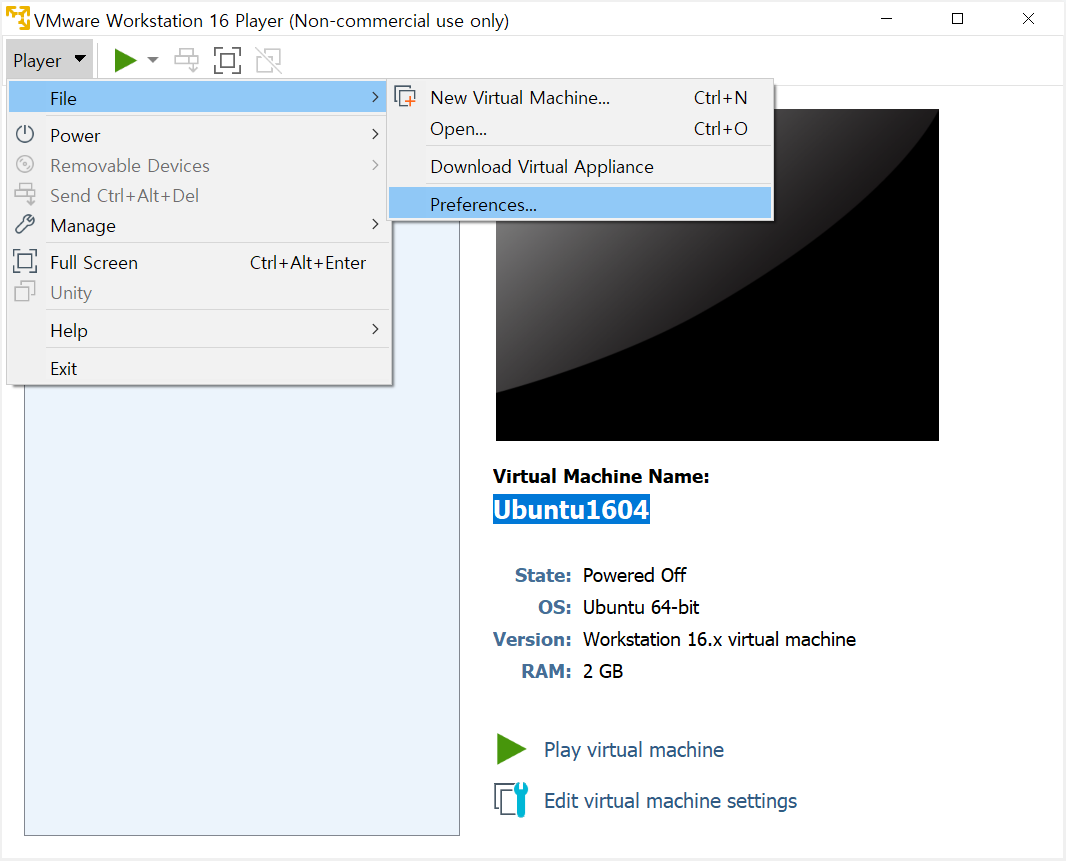Viewport: 1066px width, 861px height.
Task: Choose Full Screen from Player menu
Action: 198,263
